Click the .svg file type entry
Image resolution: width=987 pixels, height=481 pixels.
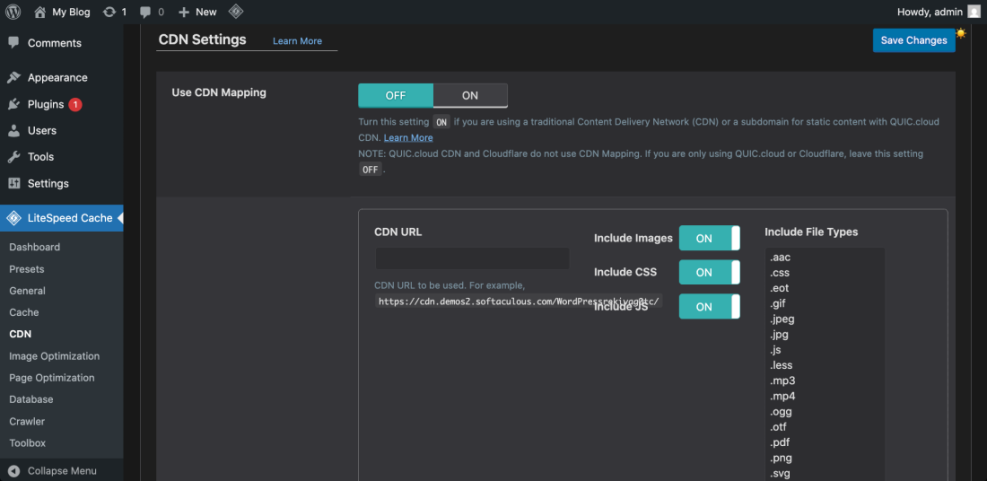click(x=780, y=473)
